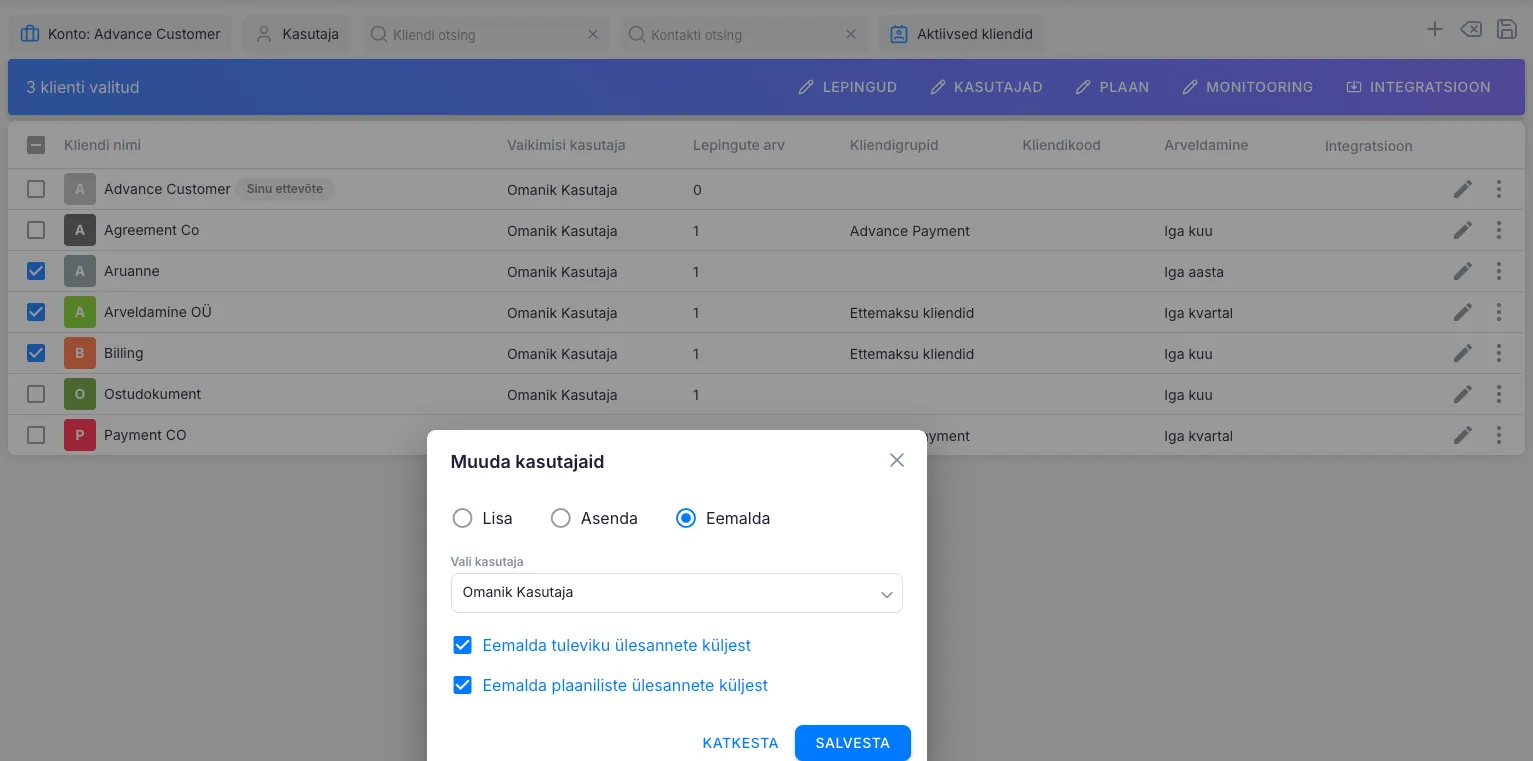Screen dimensions: 1533x761
Task: Click the plus icon to add new
Action: tap(1434, 30)
